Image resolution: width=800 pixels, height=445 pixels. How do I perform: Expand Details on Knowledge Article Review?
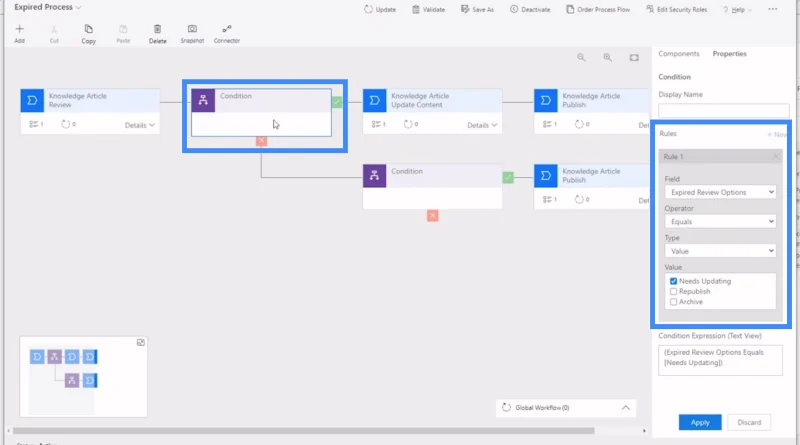pyautogui.click(x=140, y=125)
